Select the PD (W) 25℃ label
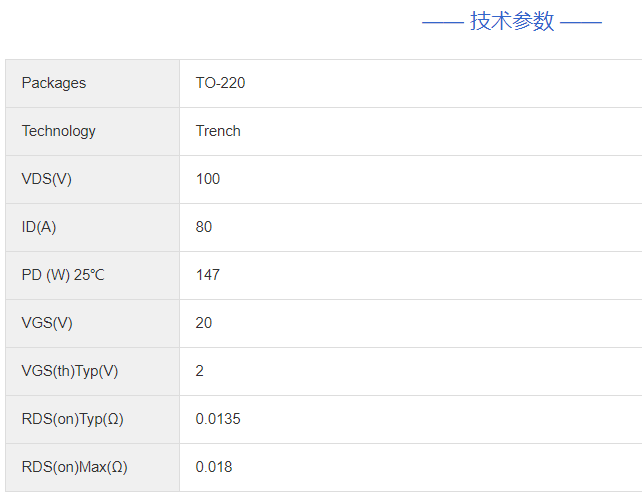The image size is (642, 497). click(x=63, y=275)
